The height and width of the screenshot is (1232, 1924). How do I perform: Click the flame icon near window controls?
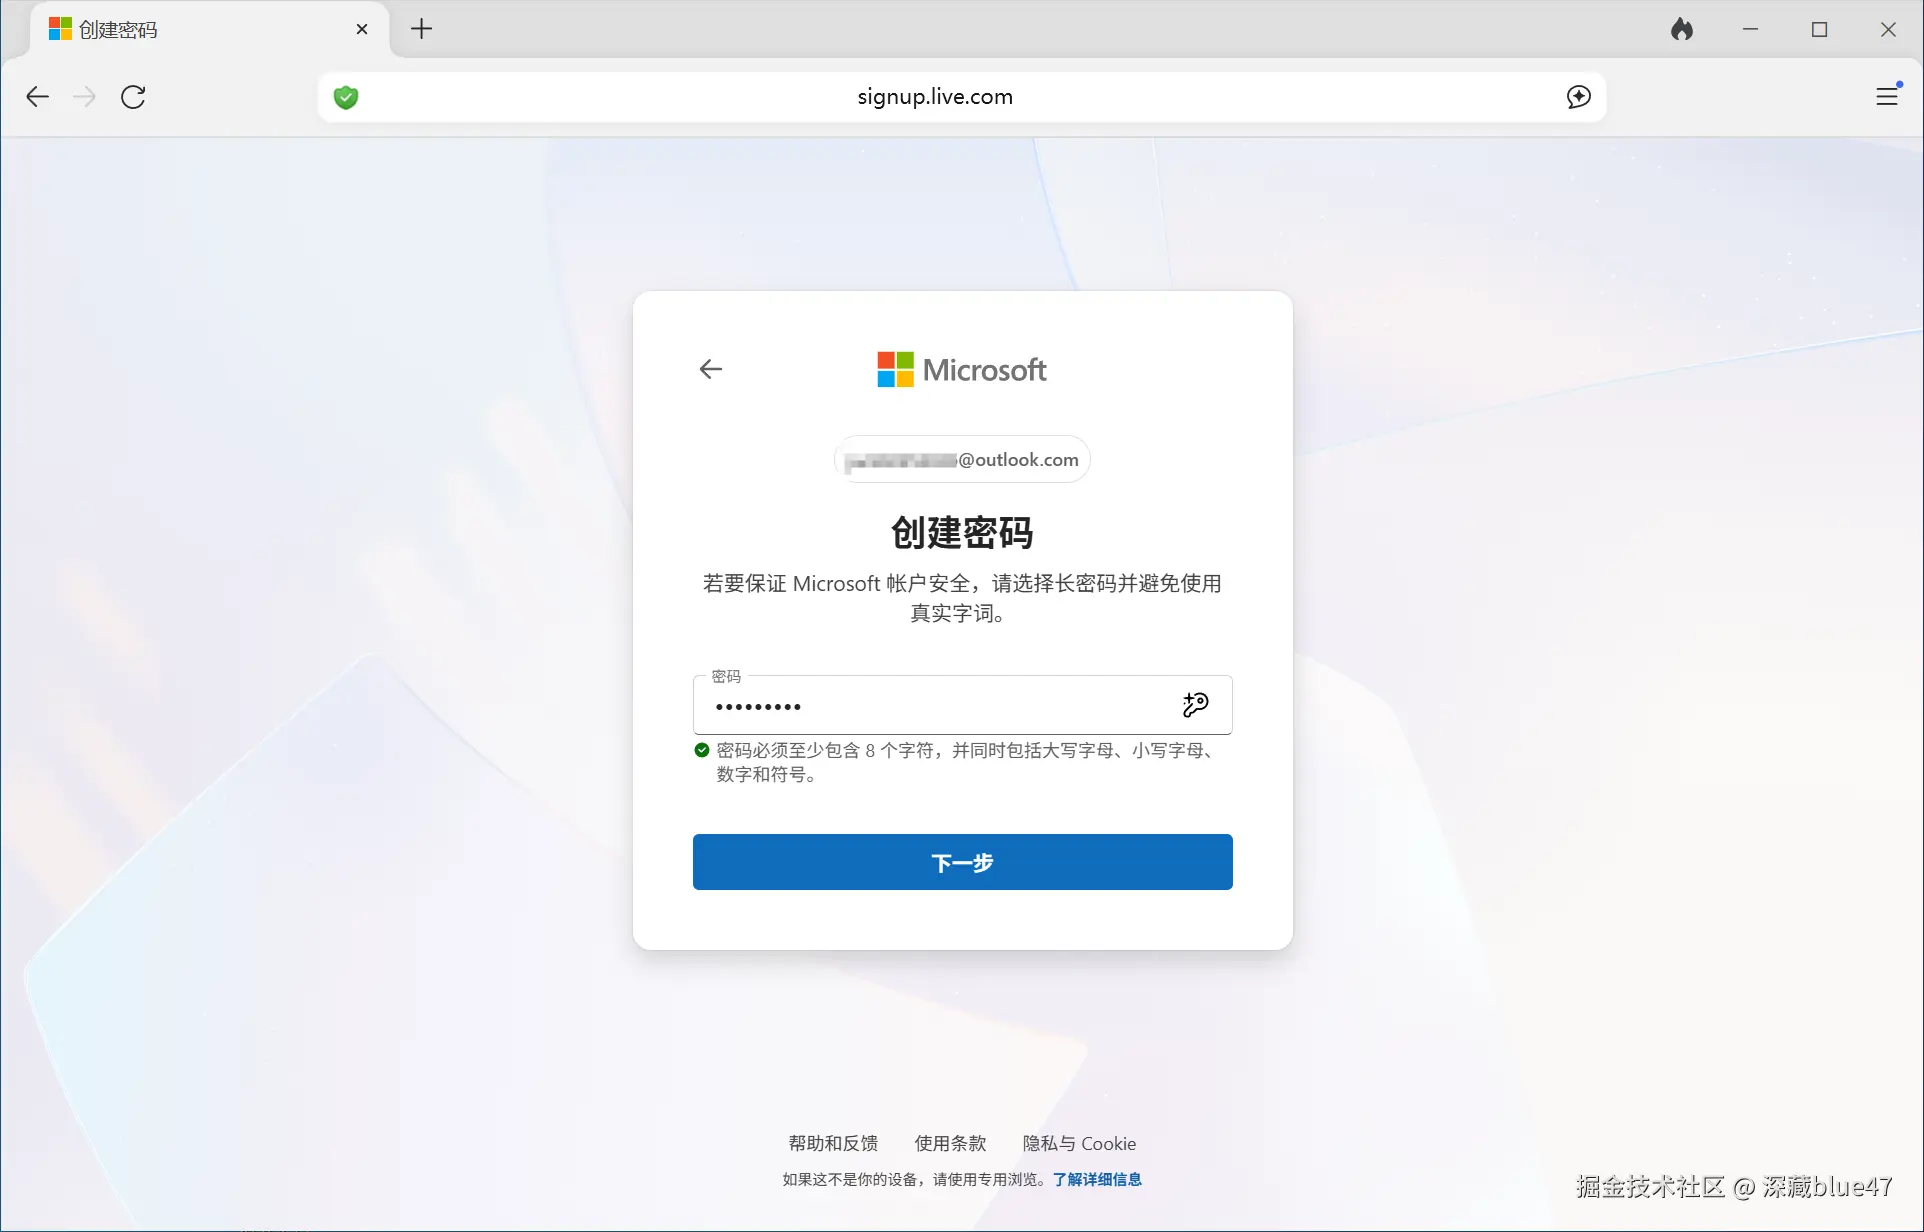click(x=1683, y=29)
